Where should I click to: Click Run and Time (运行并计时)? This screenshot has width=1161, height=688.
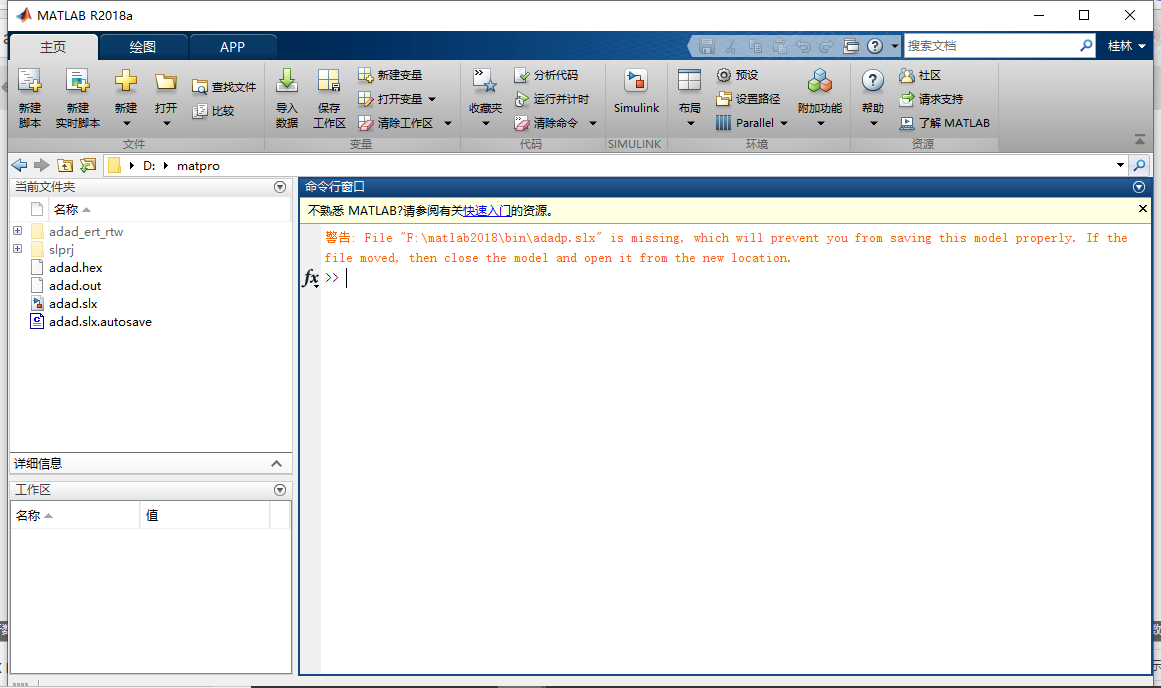click(x=552, y=98)
